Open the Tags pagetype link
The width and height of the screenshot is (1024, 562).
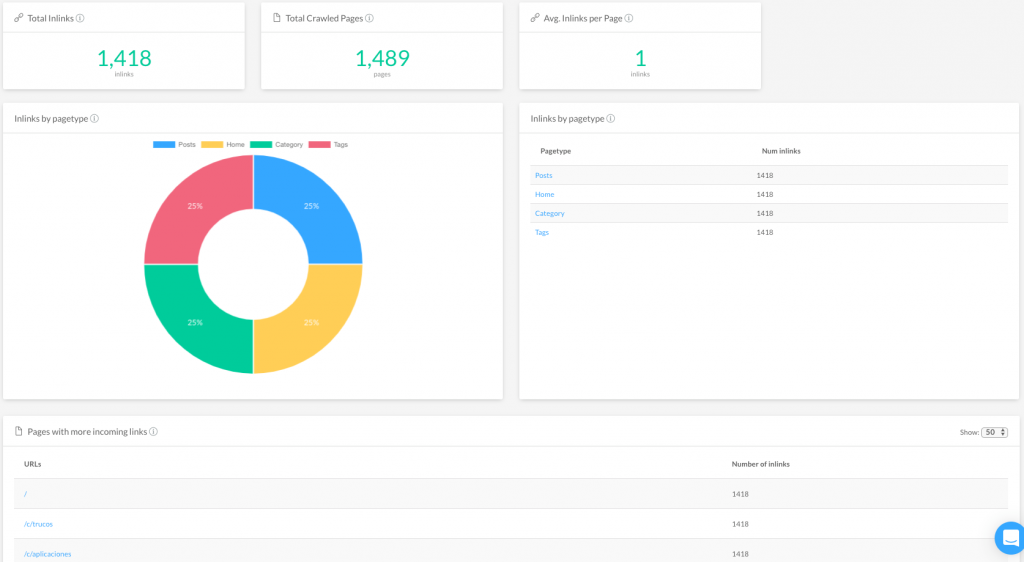point(542,232)
